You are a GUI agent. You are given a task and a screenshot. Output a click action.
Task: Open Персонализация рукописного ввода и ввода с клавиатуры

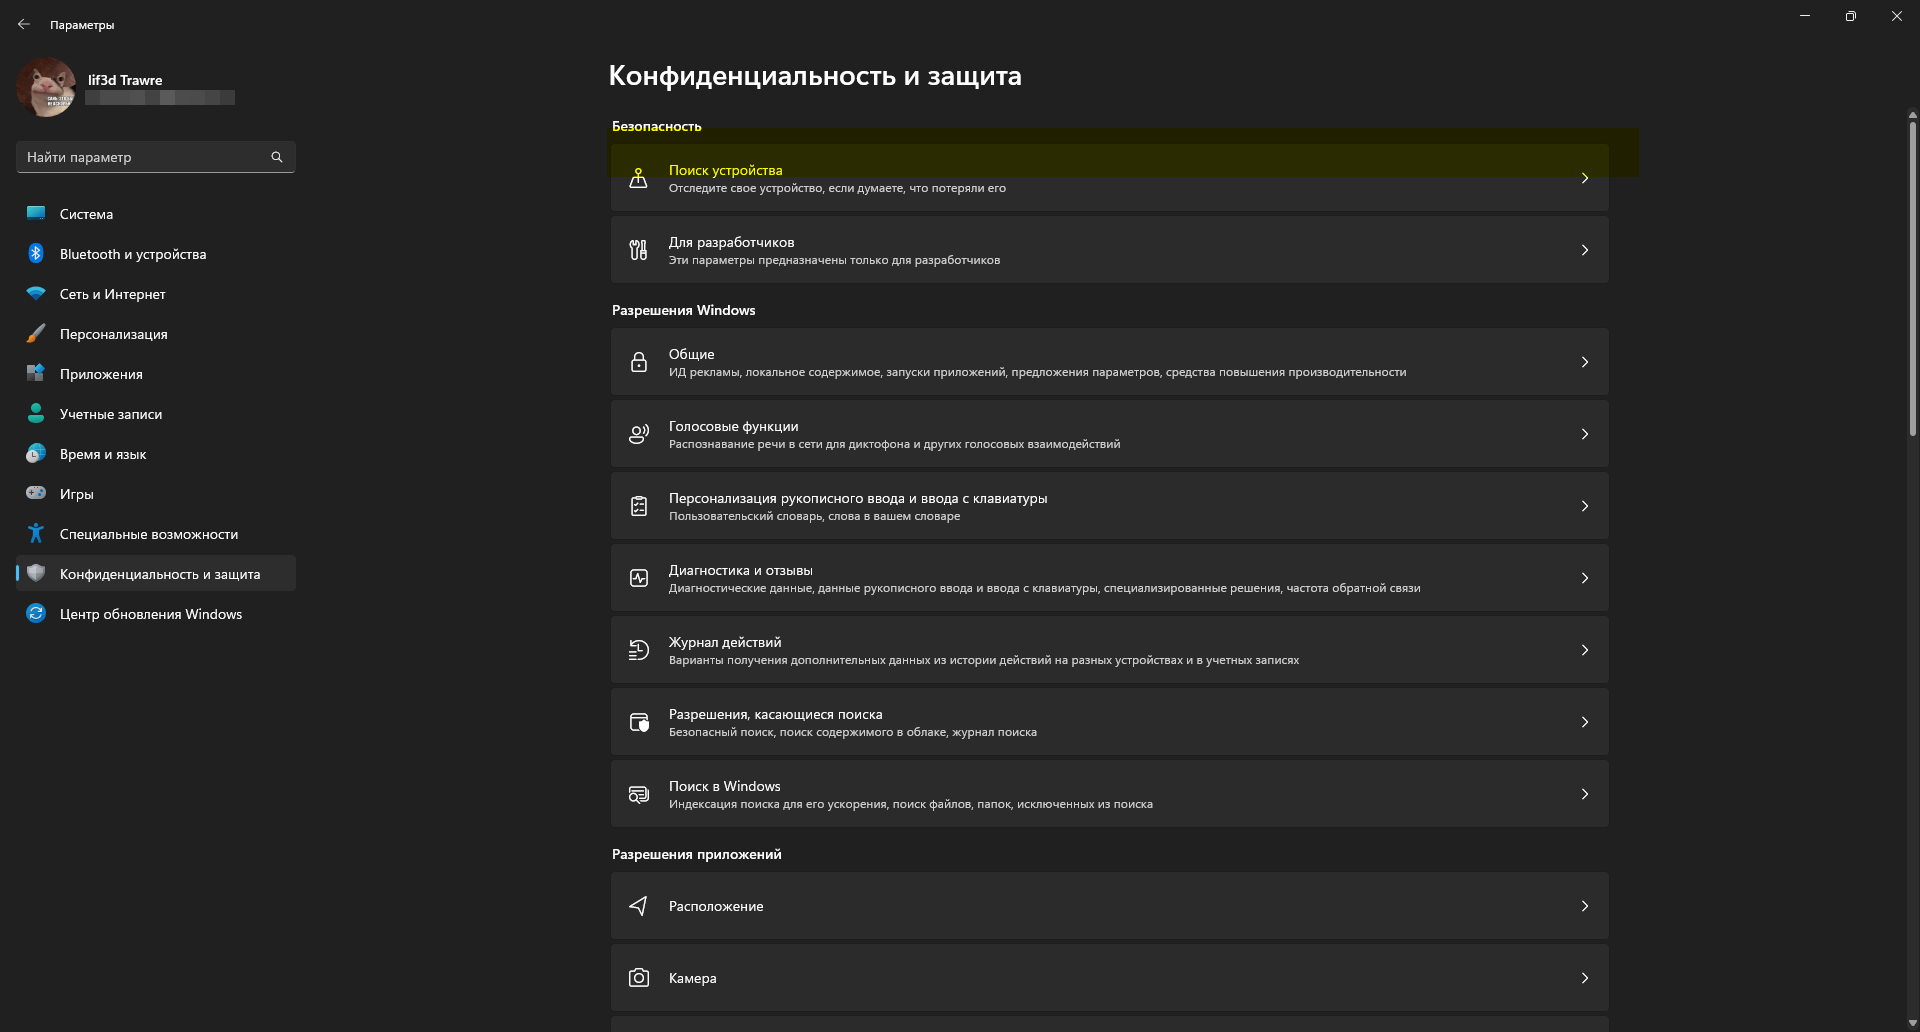[1110, 506]
